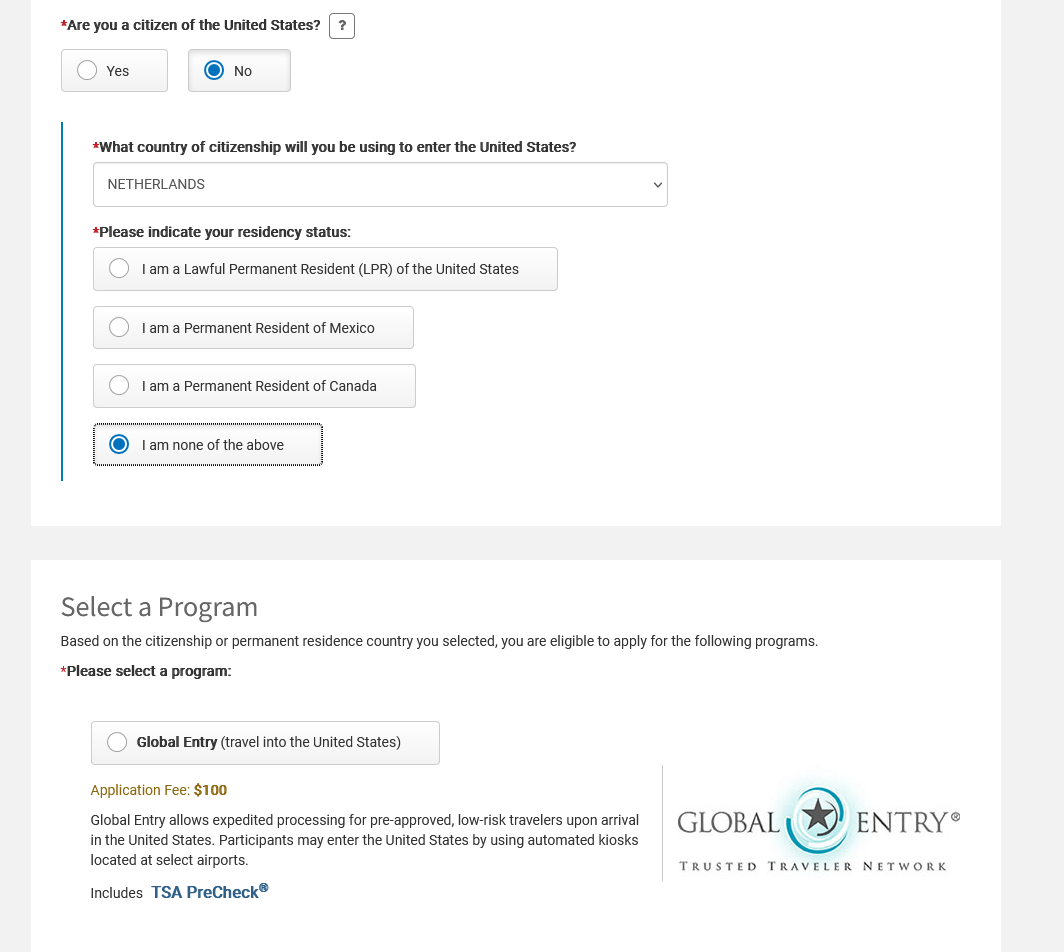Screen dimensions: 1064x952
Task: Click the Global Entry star emblem logo
Action: click(x=819, y=819)
